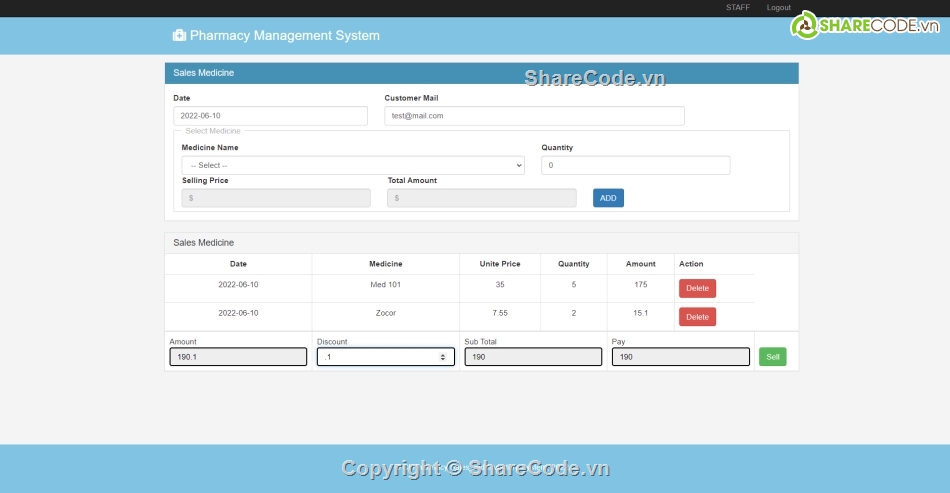
Task: Click the medical kit icon in header
Action: pos(179,35)
